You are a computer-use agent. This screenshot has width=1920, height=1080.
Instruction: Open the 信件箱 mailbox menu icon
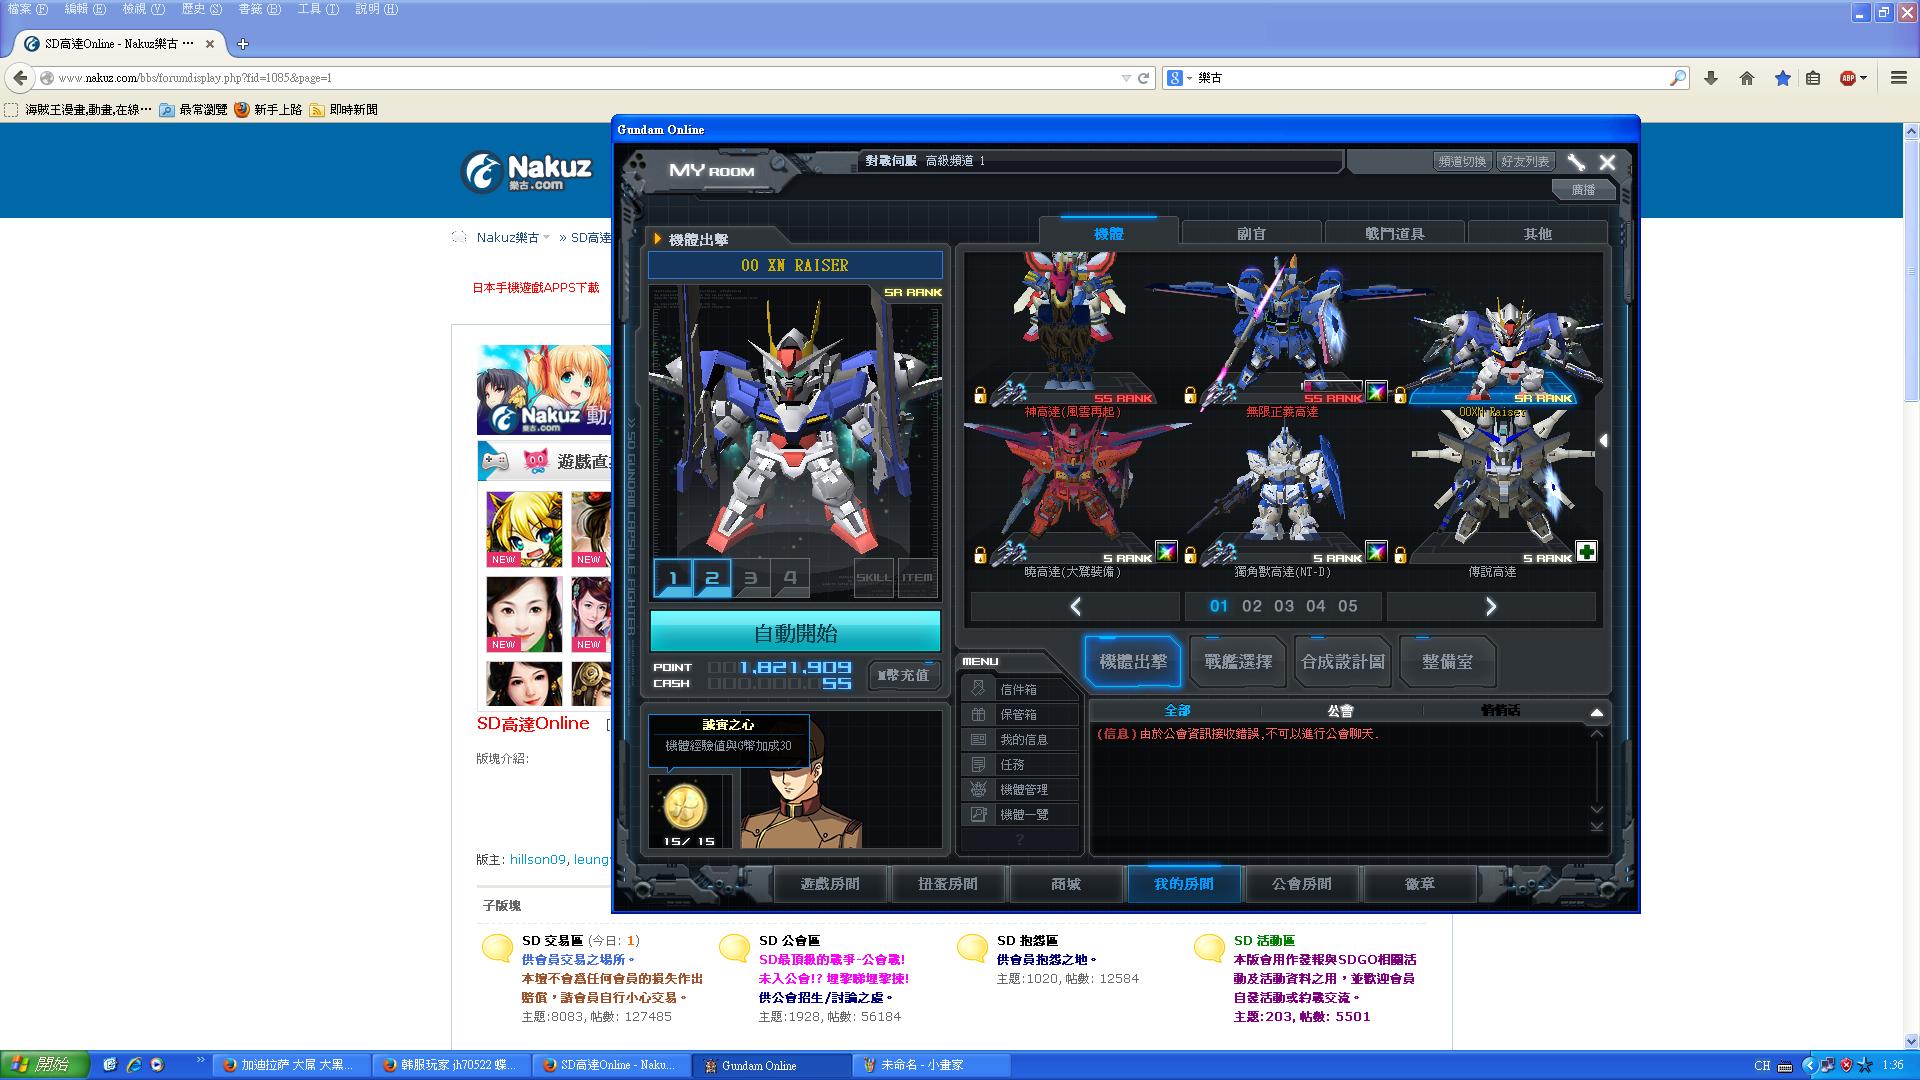pos(978,689)
